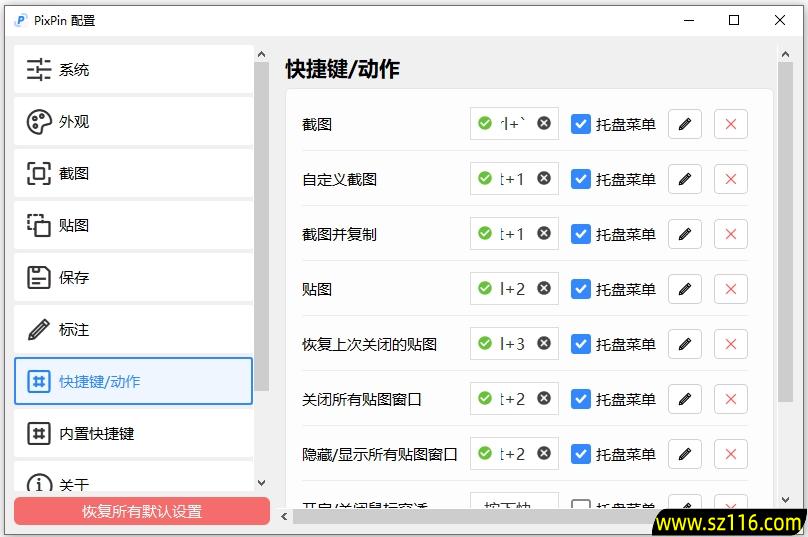Click the pencil edit icon for 贴图 row
The width and height of the screenshot is (808, 537).
click(x=684, y=289)
